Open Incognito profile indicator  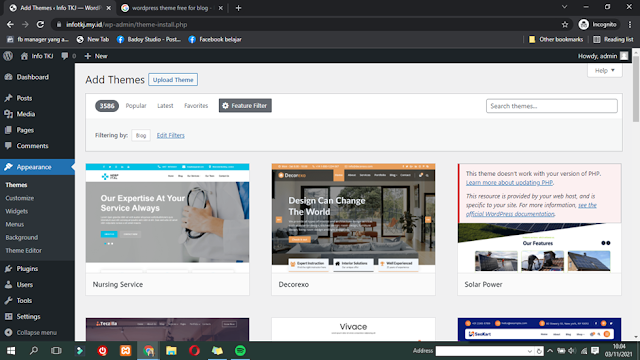pos(598,24)
